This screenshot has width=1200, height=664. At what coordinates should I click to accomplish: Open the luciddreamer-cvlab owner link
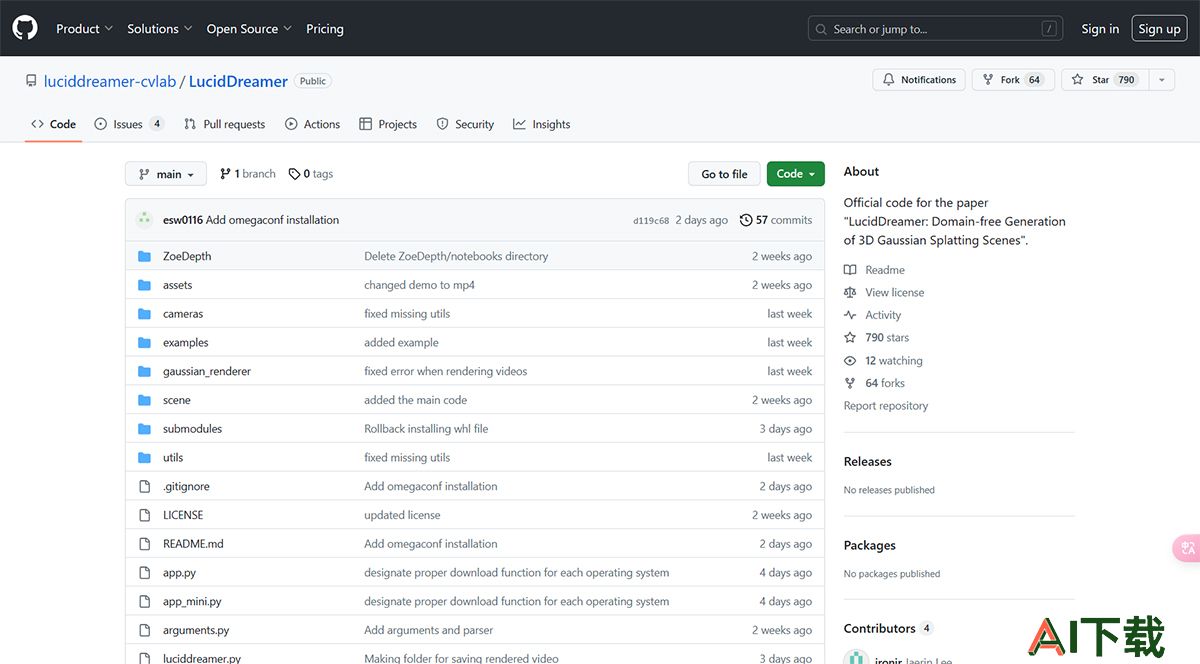coord(110,81)
